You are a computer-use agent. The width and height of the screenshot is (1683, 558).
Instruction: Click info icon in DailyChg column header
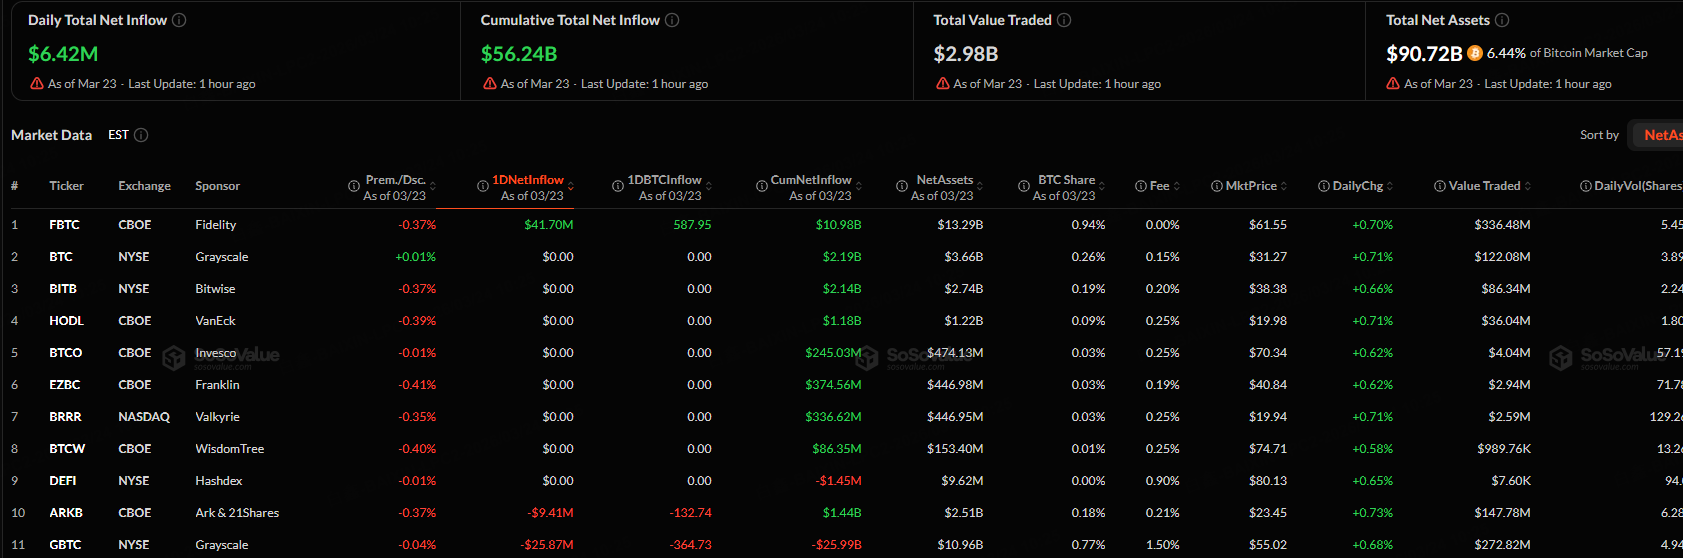(x=1324, y=186)
